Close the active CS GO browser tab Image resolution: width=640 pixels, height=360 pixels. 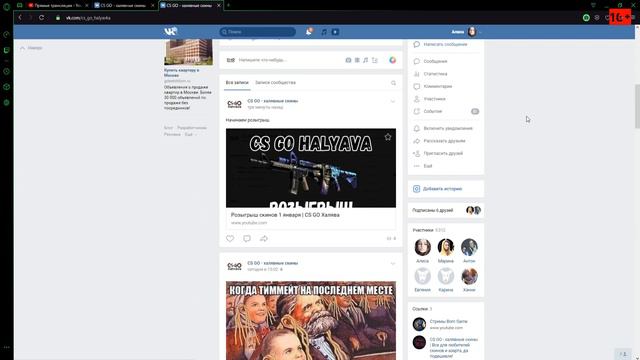pyautogui.click(x=219, y=5)
